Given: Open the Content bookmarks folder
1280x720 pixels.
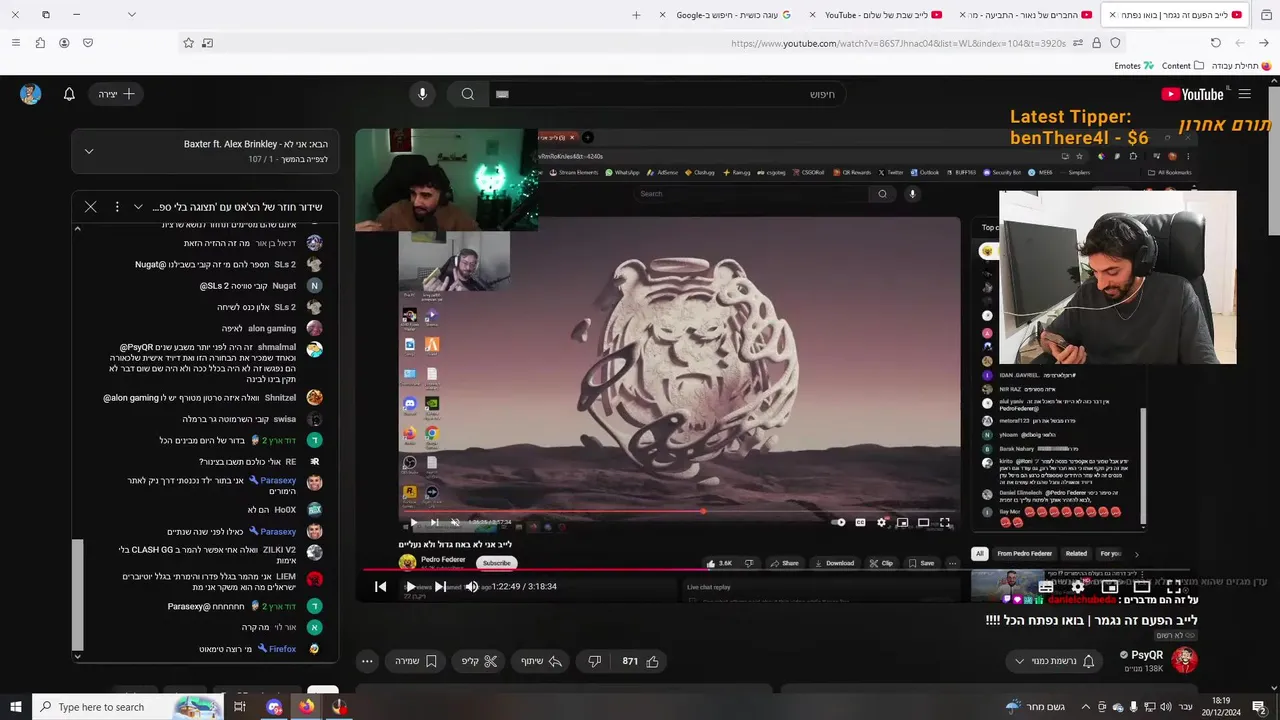Looking at the screenshot, I should tap(1183, 66).
